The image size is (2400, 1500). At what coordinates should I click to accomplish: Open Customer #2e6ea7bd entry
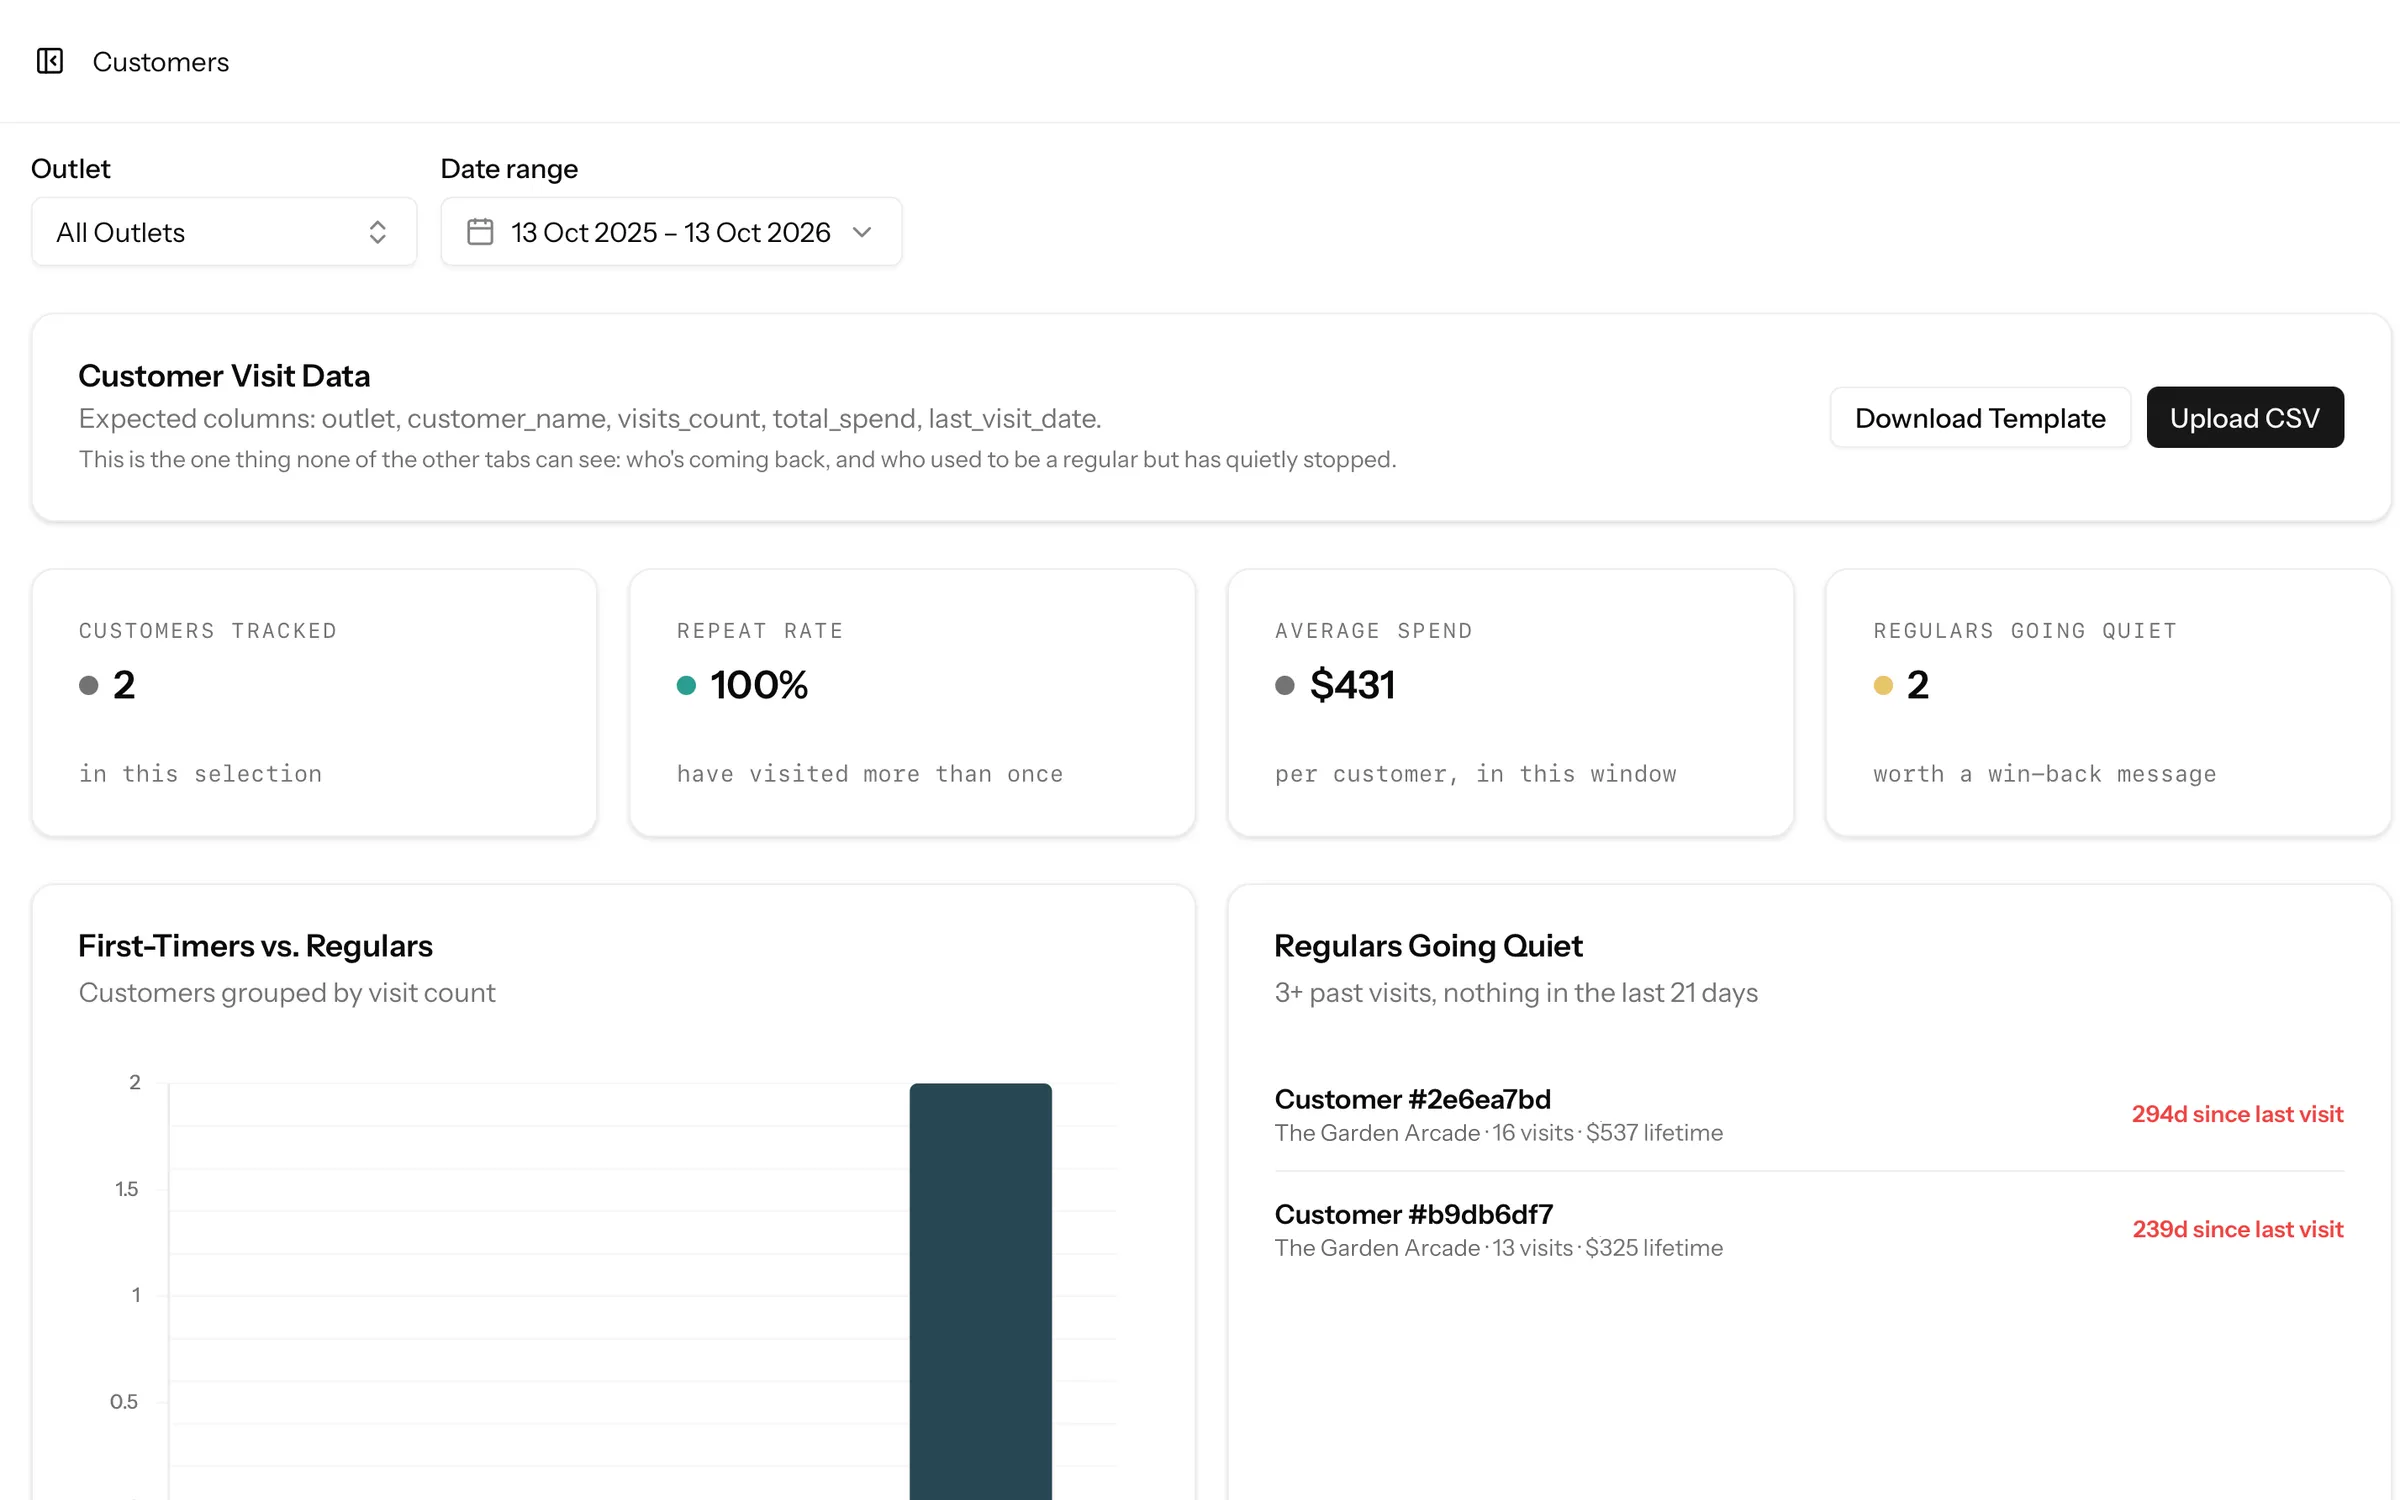[1809, 1114]
